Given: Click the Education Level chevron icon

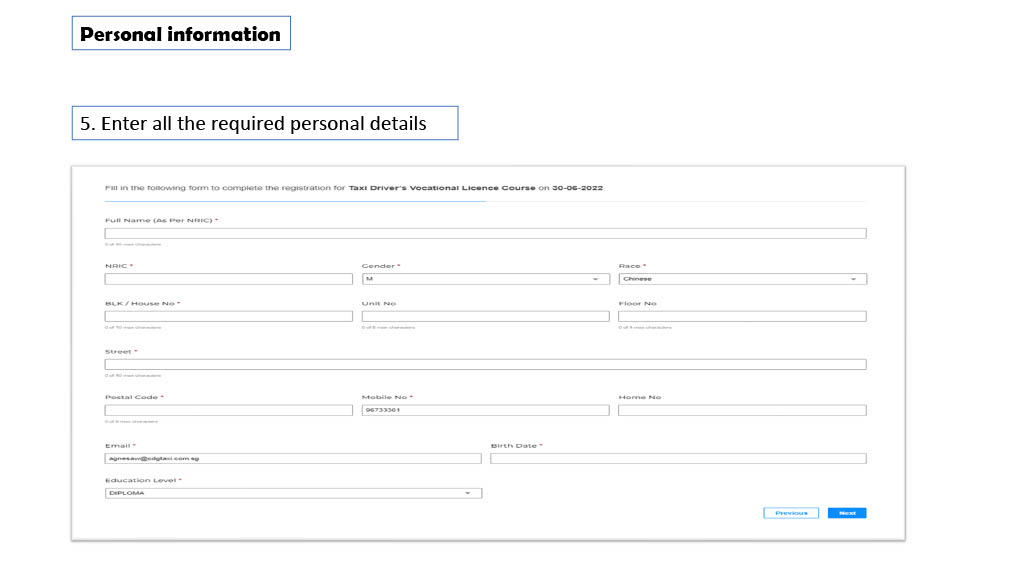Looking at the screenshot, I should (x=468, y=493).
